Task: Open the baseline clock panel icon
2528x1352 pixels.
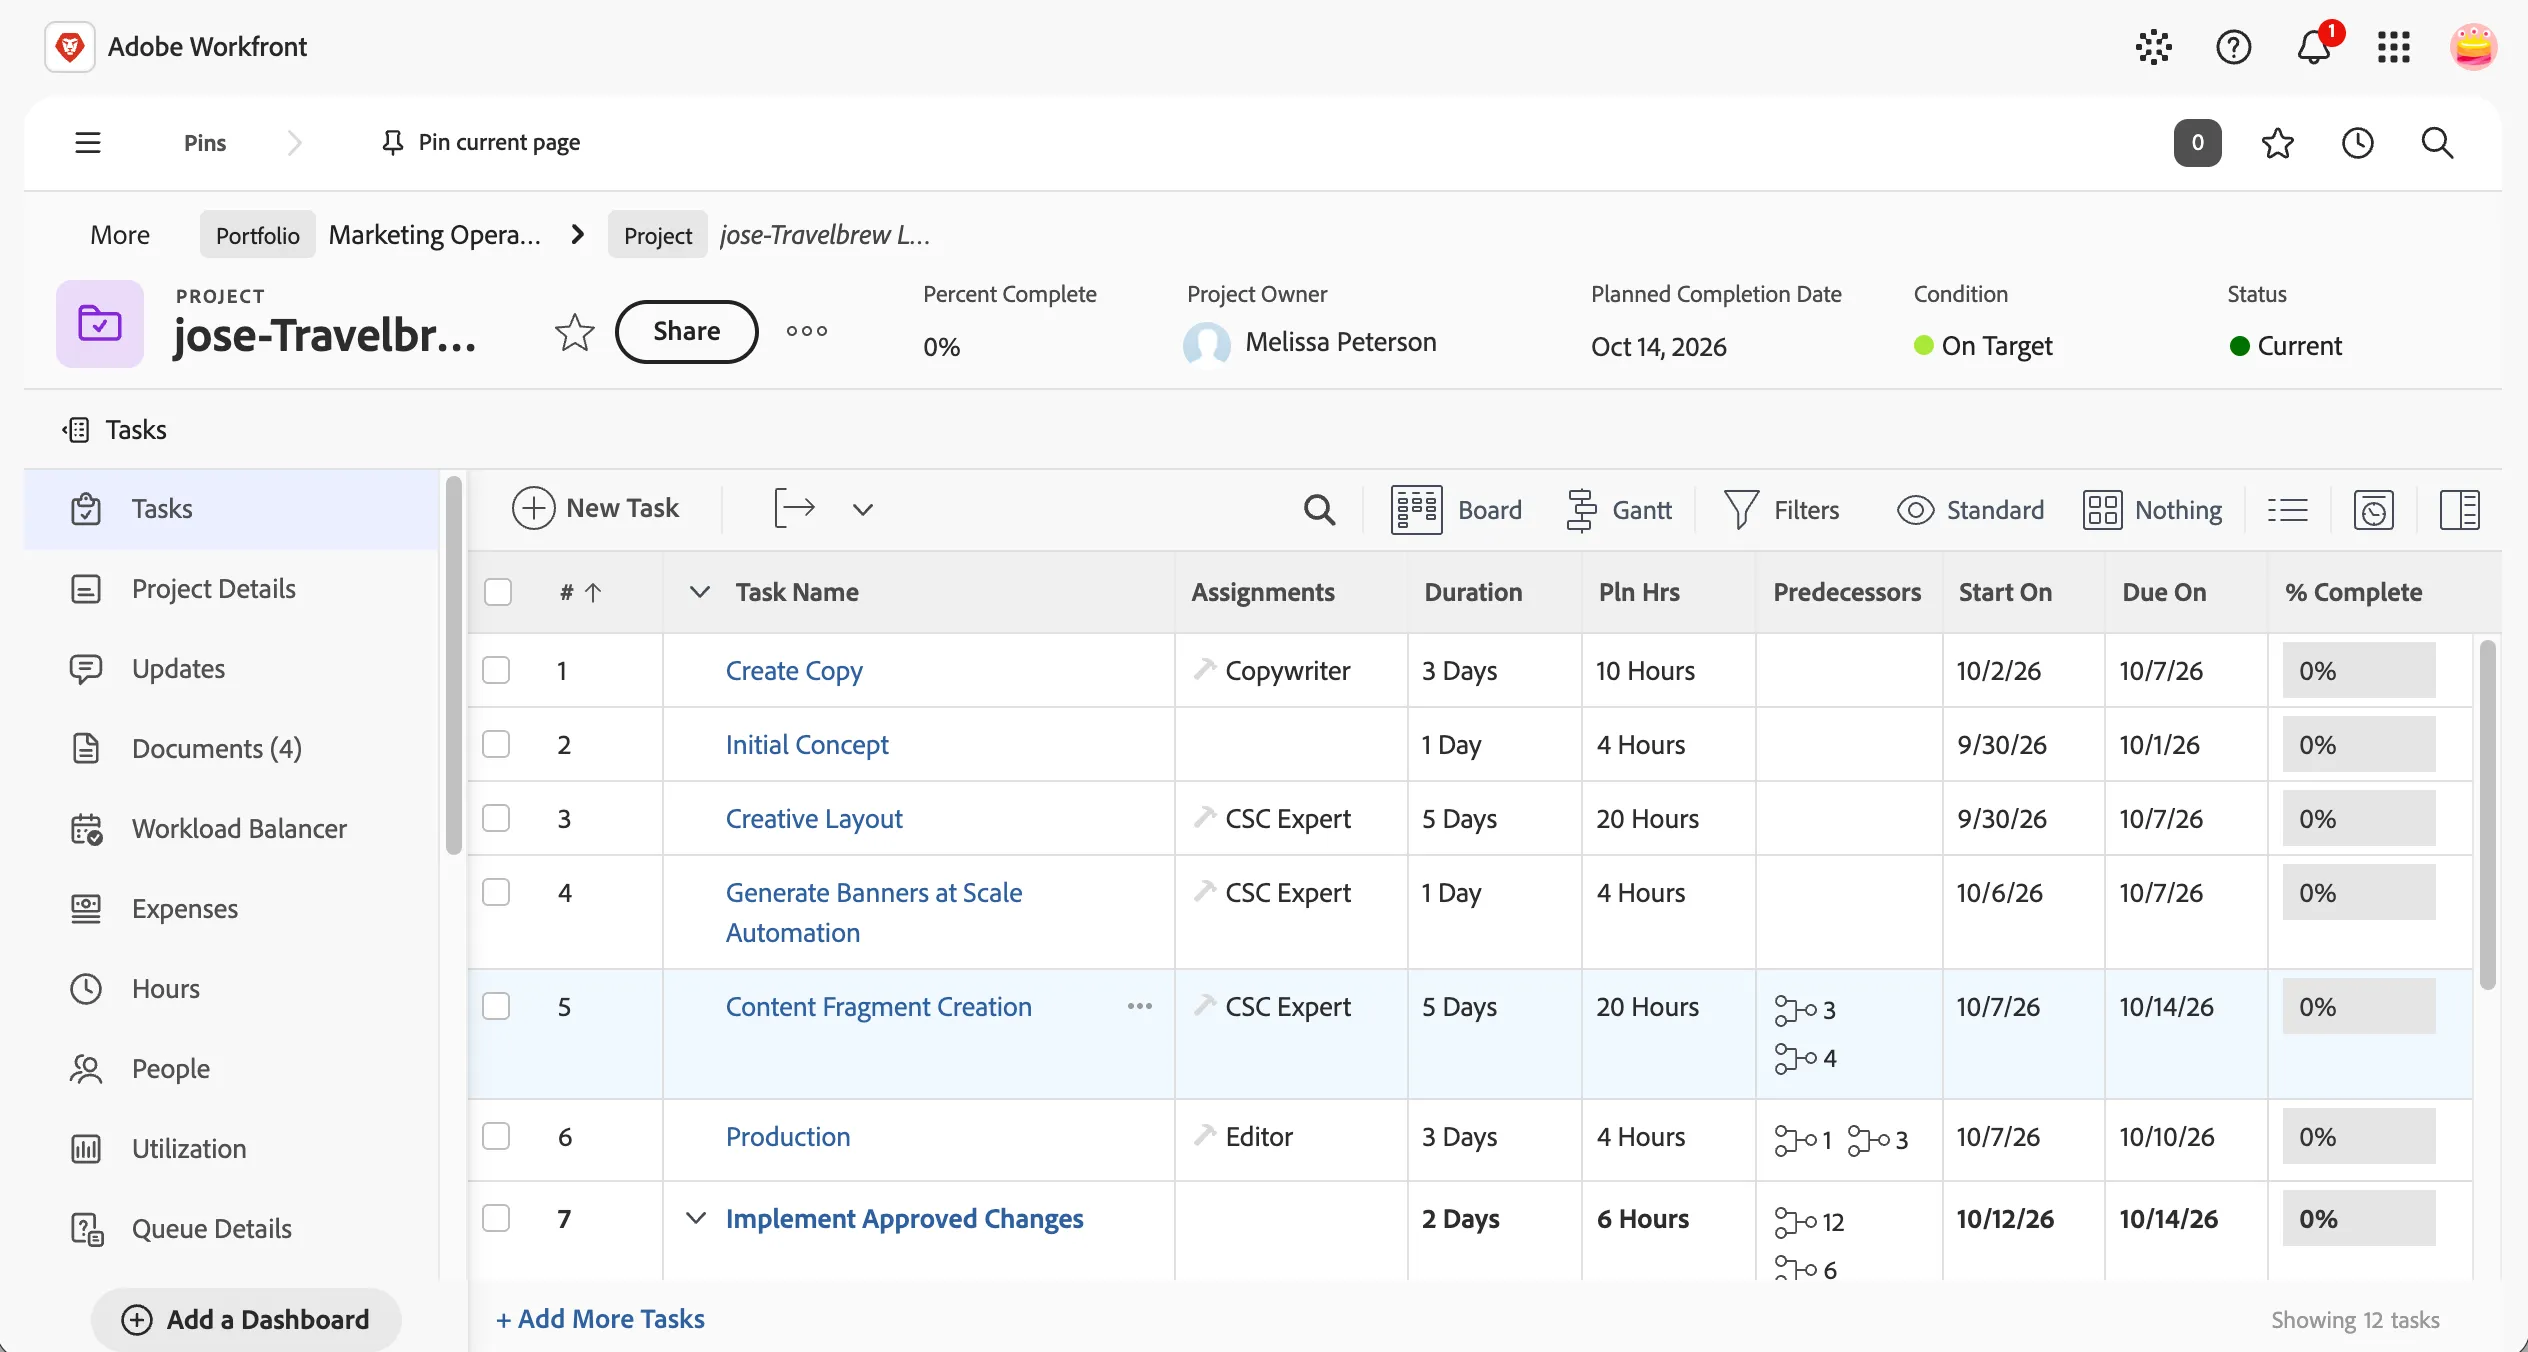Action: pyautogui.click(x=2373, y=510)
